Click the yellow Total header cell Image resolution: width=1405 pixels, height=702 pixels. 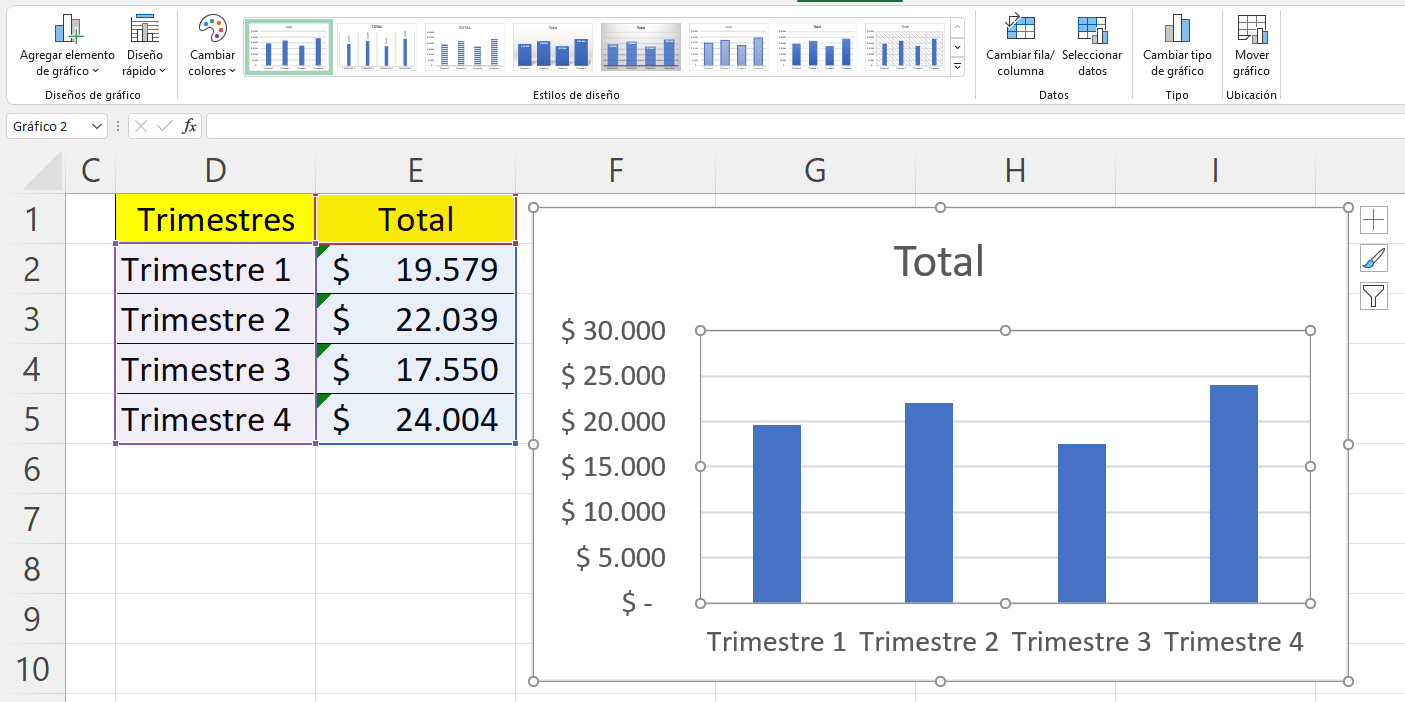coord(415,219)
